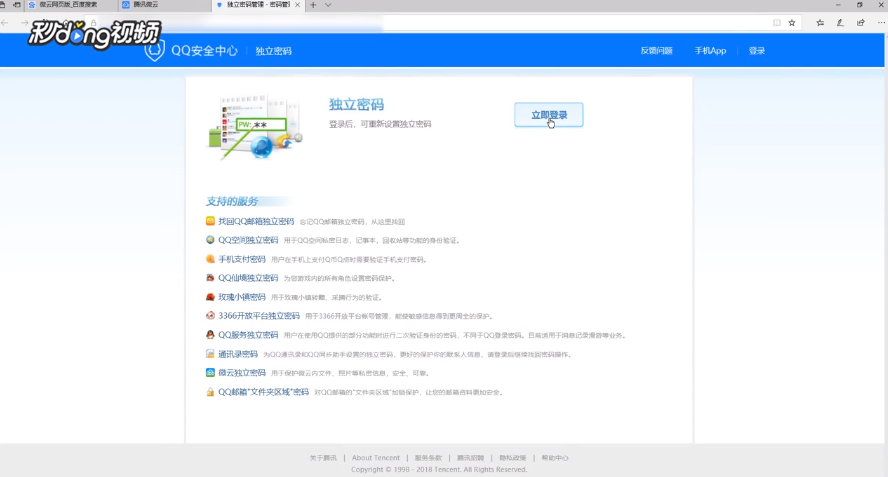Viewport: 888px width, 477px height.
Task: Click the 玫瑰小镇 red icon
Action: coord(210,297)
